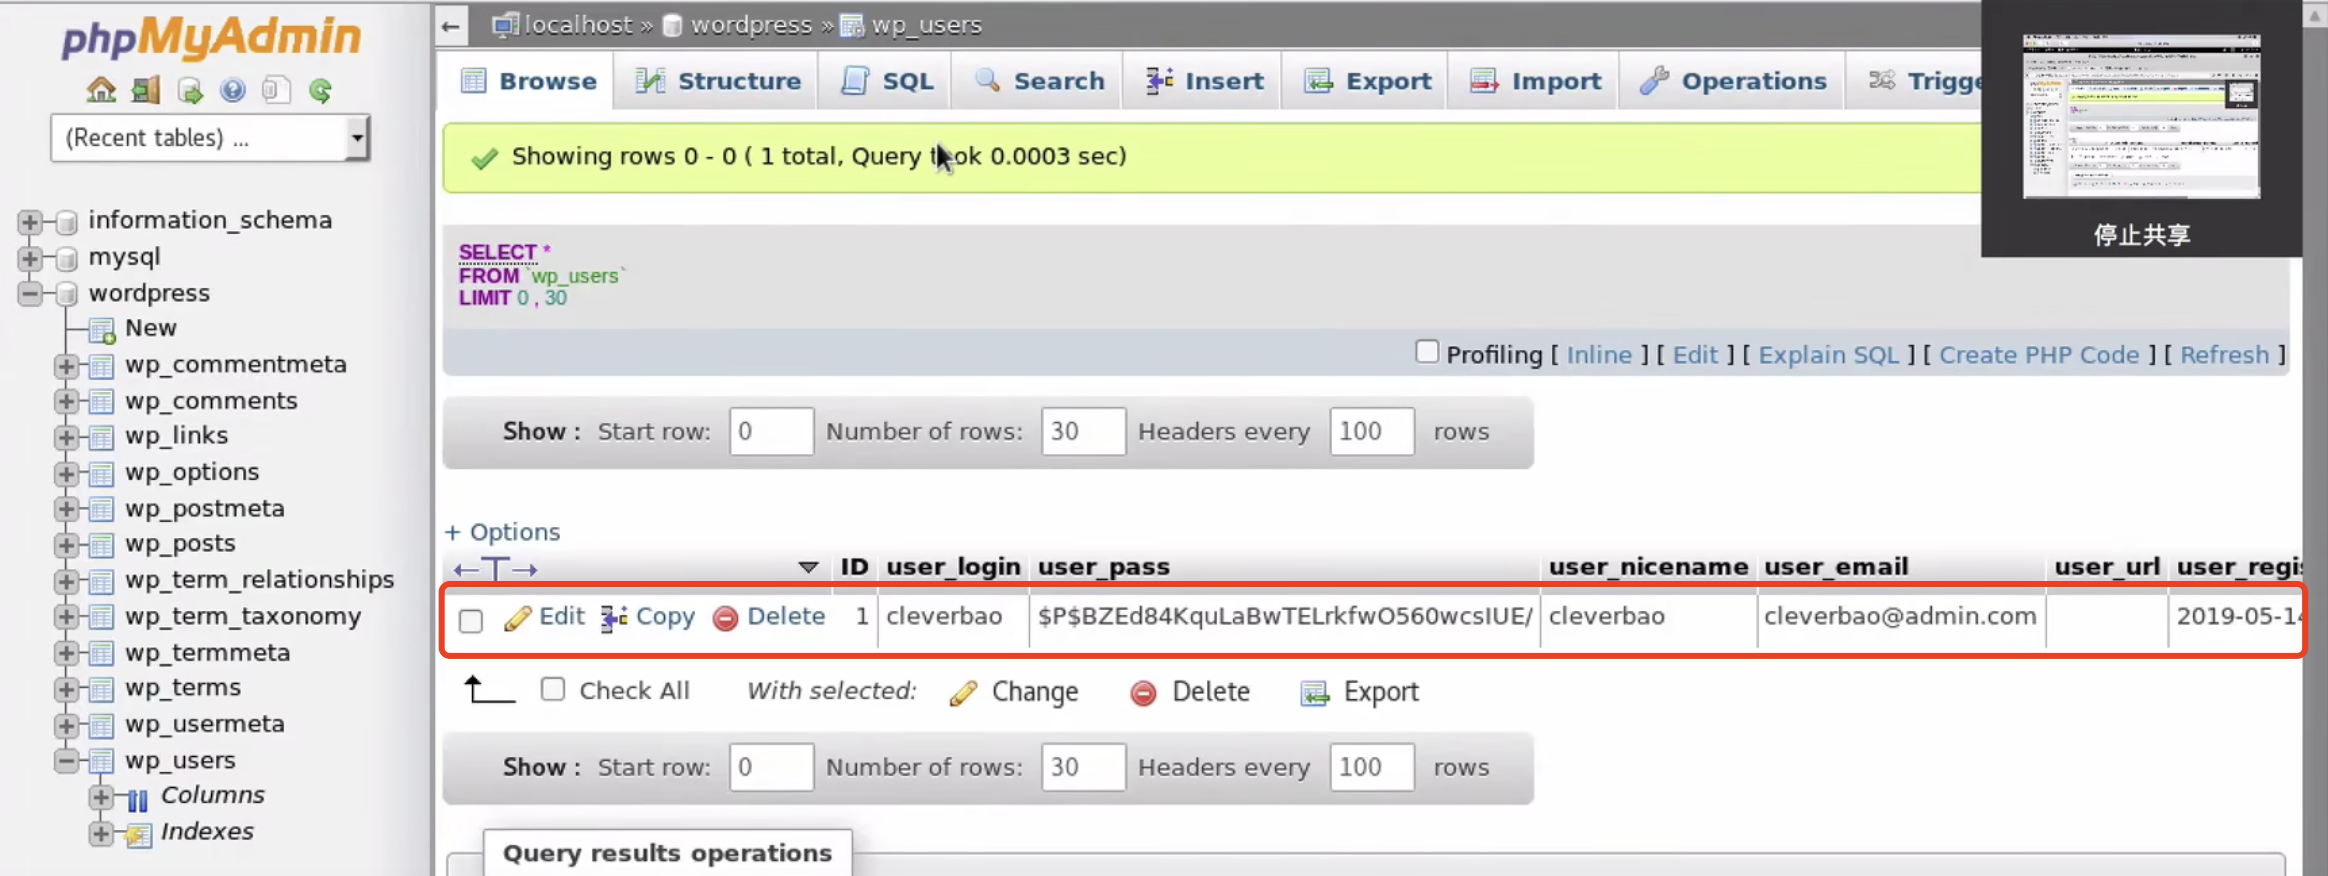
Task: Open the SQL tab
Action: click(x=887, y=81)
